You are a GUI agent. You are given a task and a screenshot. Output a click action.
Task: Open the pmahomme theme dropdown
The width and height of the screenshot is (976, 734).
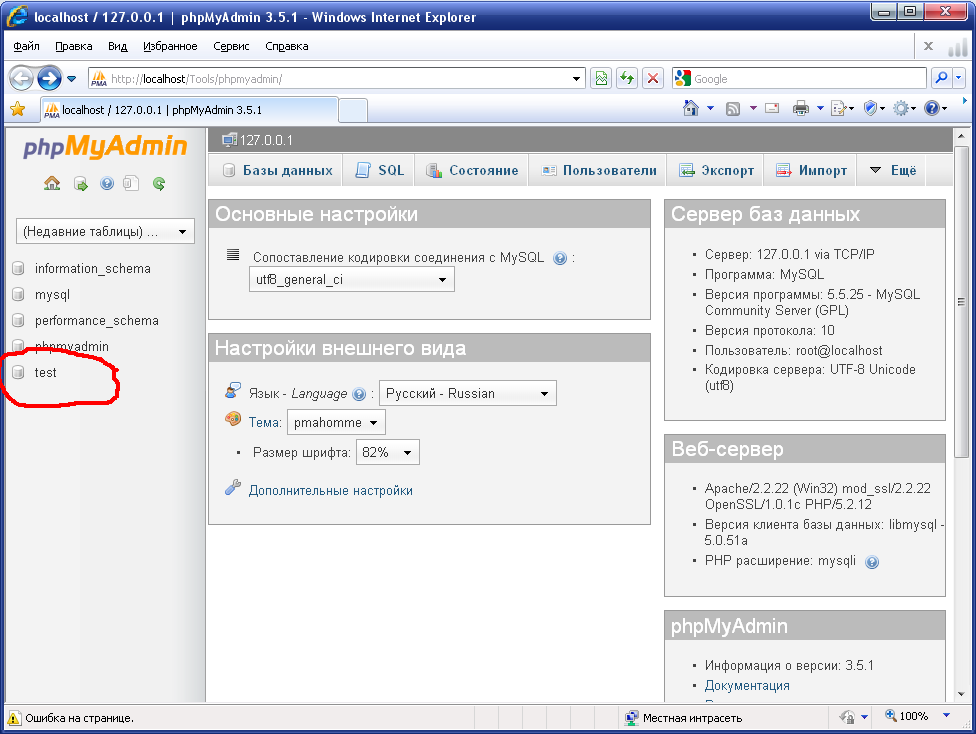point(336,423)
